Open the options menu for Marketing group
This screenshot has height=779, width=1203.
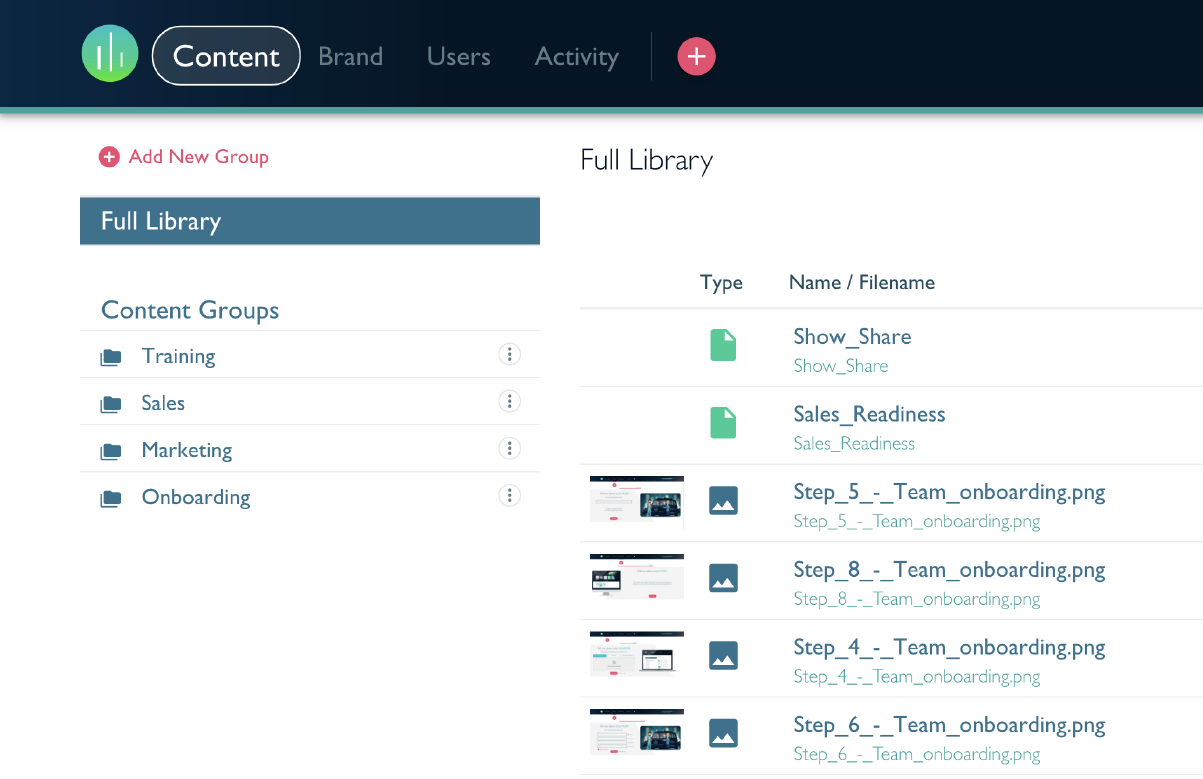coord(510,448)
